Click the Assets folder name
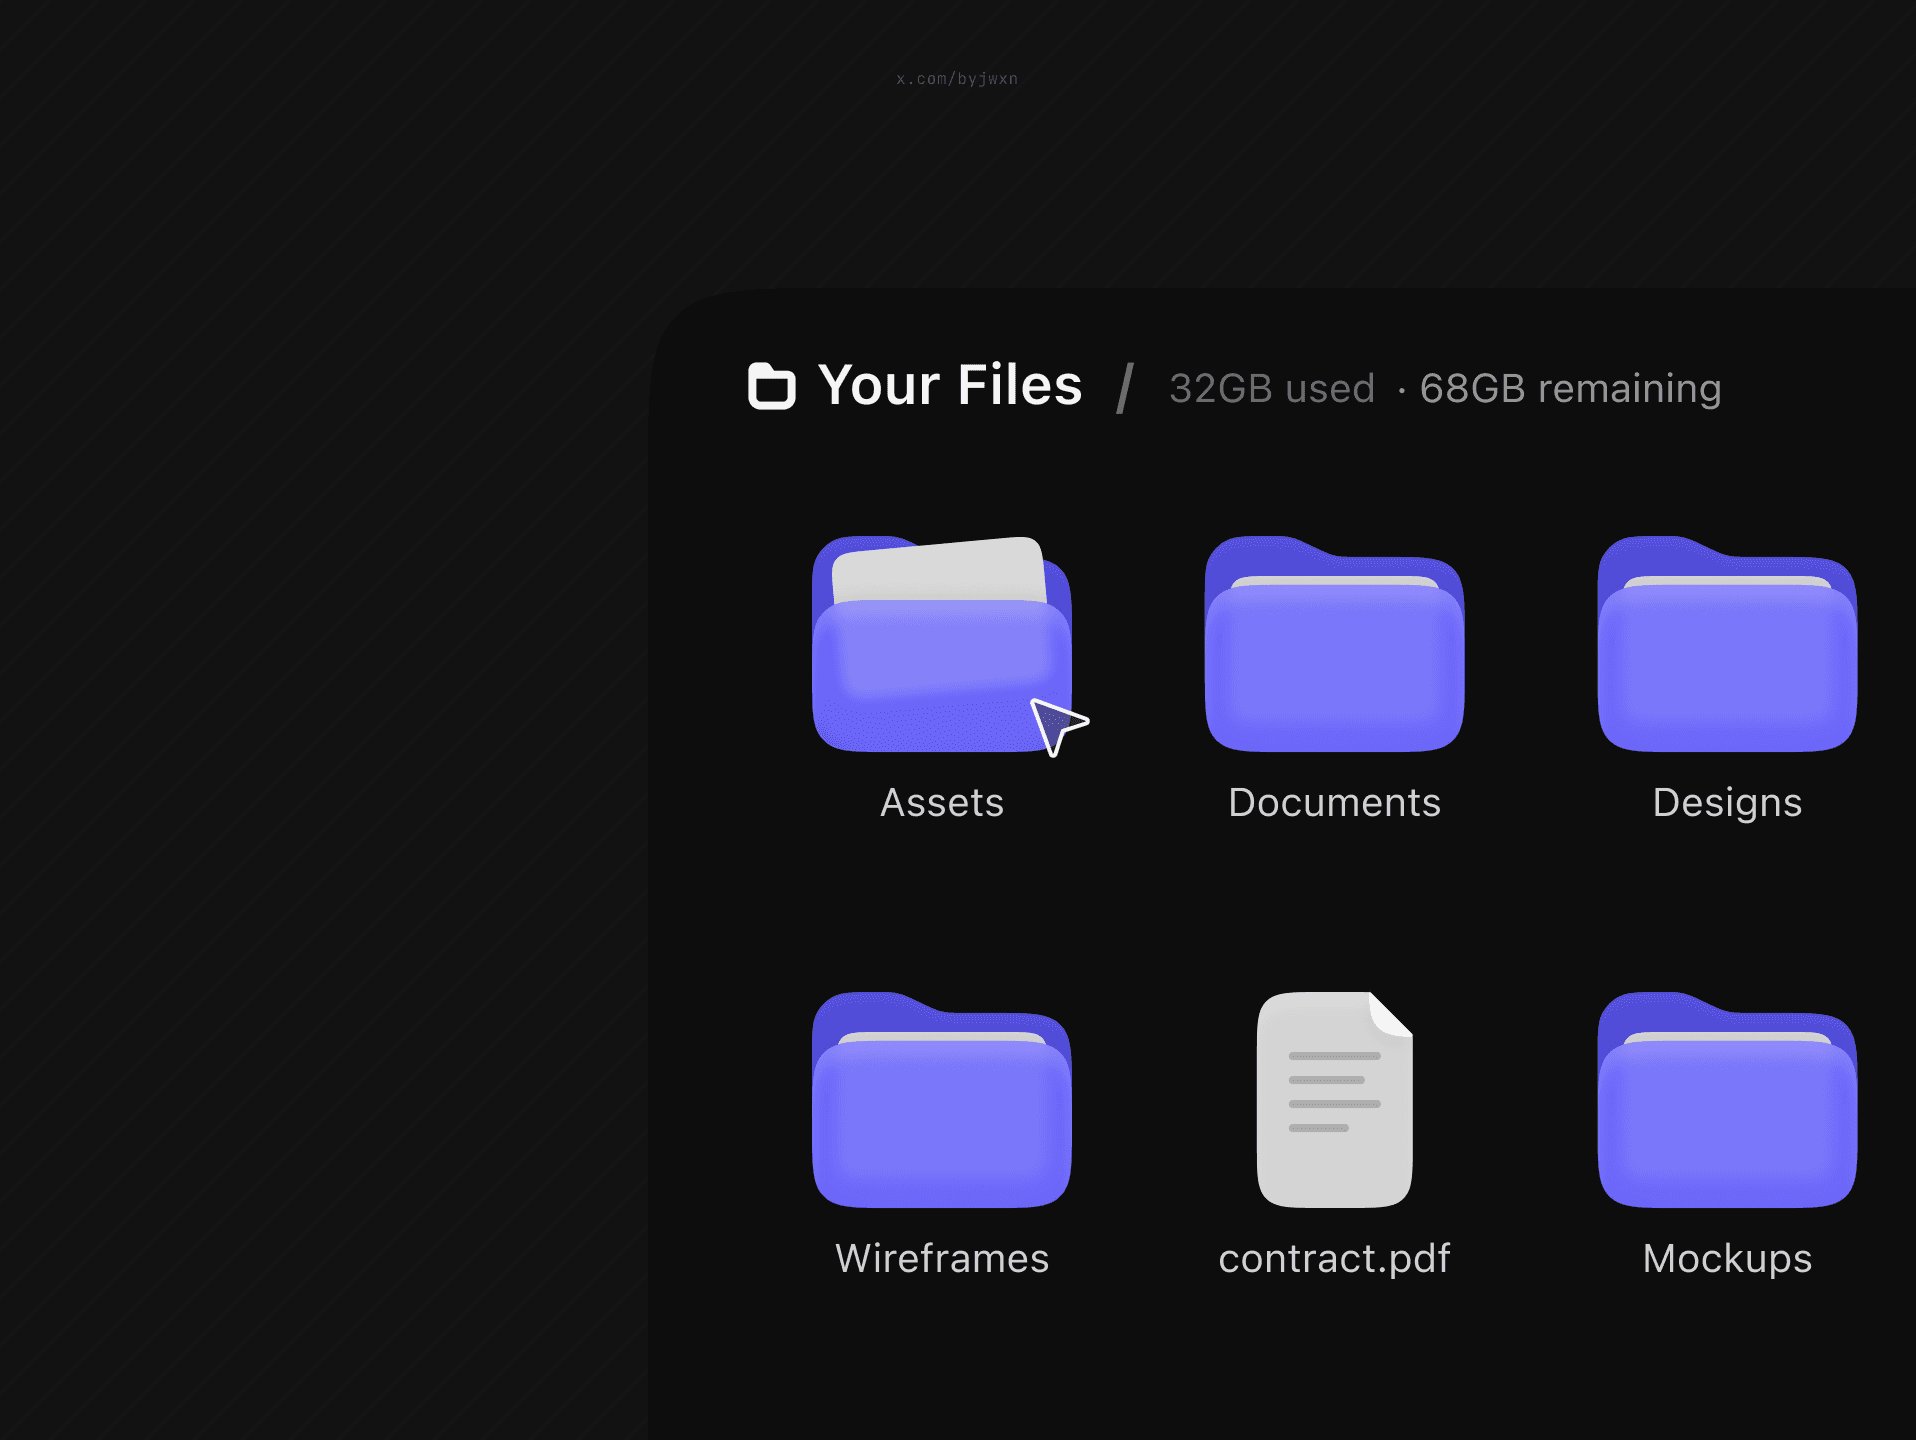 [942, 803]
